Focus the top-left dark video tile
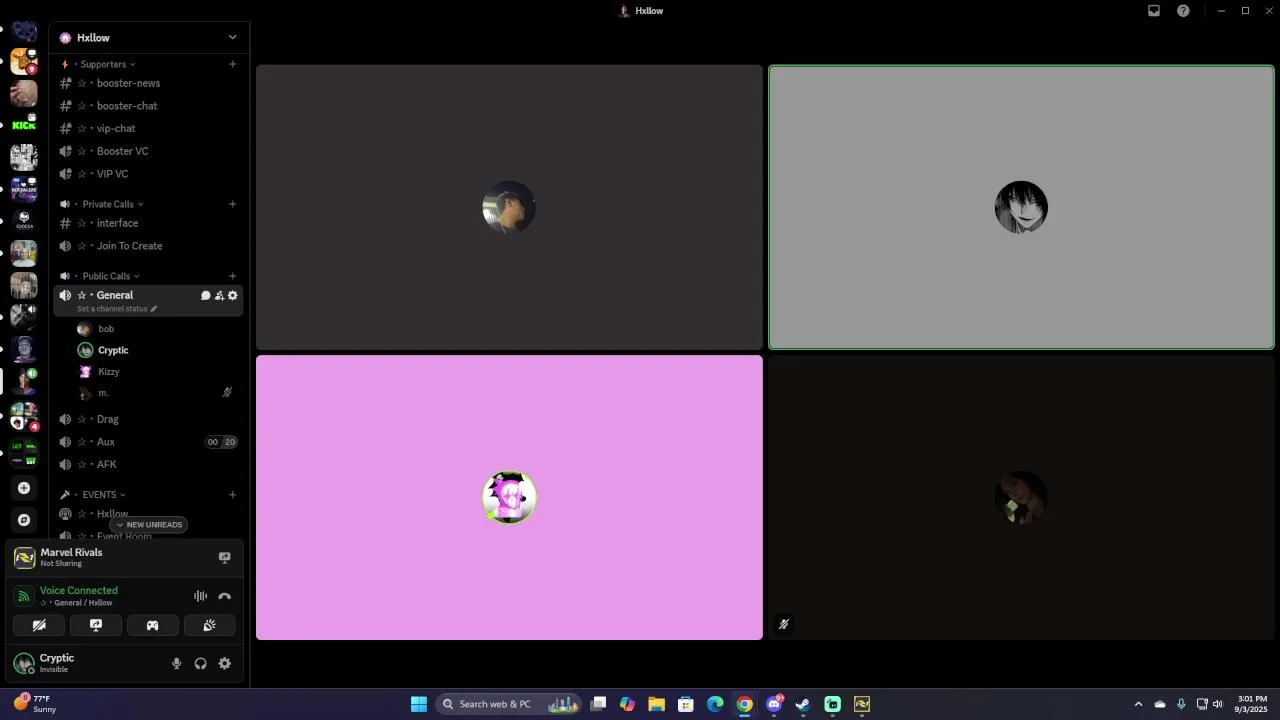The height and width of the screenshot is (720, 1280). (x=509, y=207)
